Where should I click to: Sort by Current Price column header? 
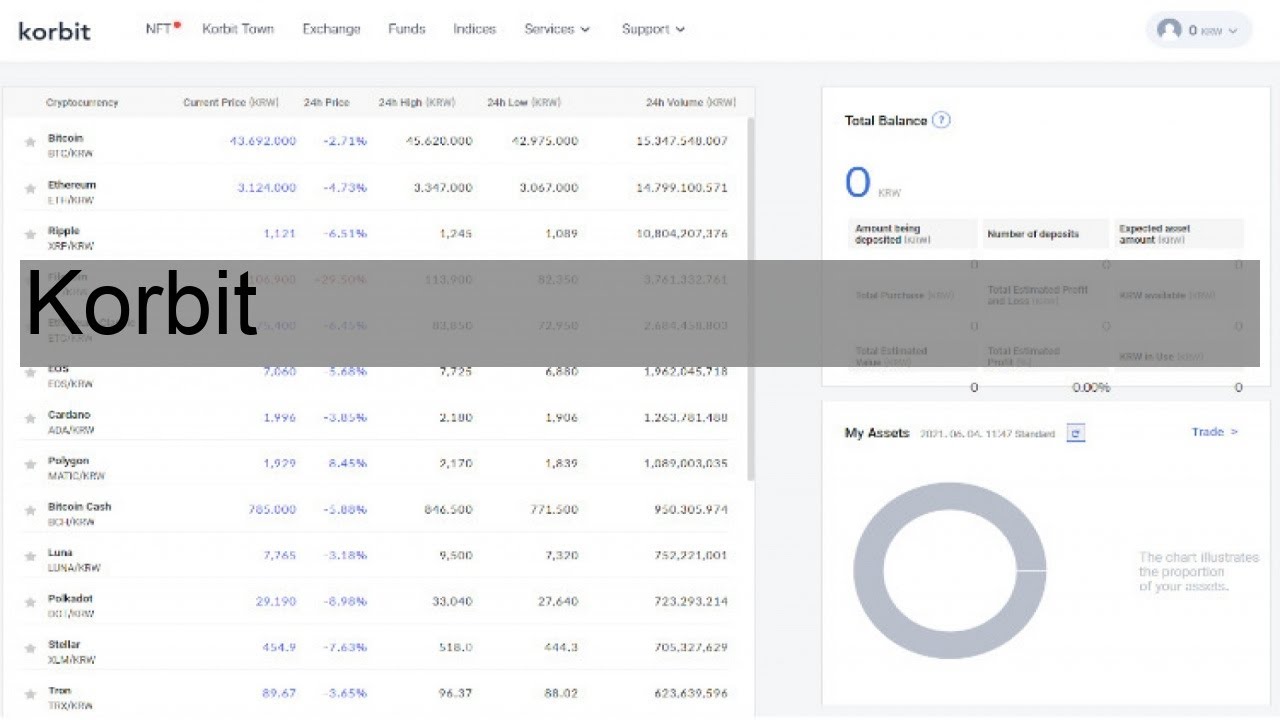(x=231, y=103)
